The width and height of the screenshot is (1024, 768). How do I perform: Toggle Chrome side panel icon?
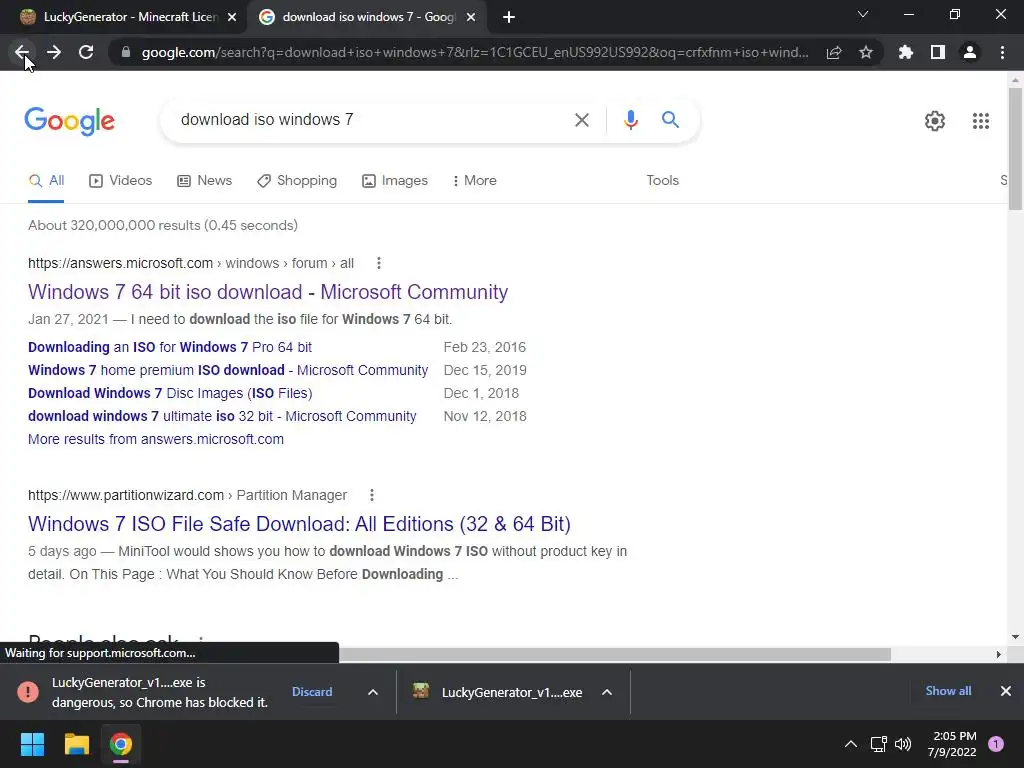pyautogui.click(x=938, y=52)
